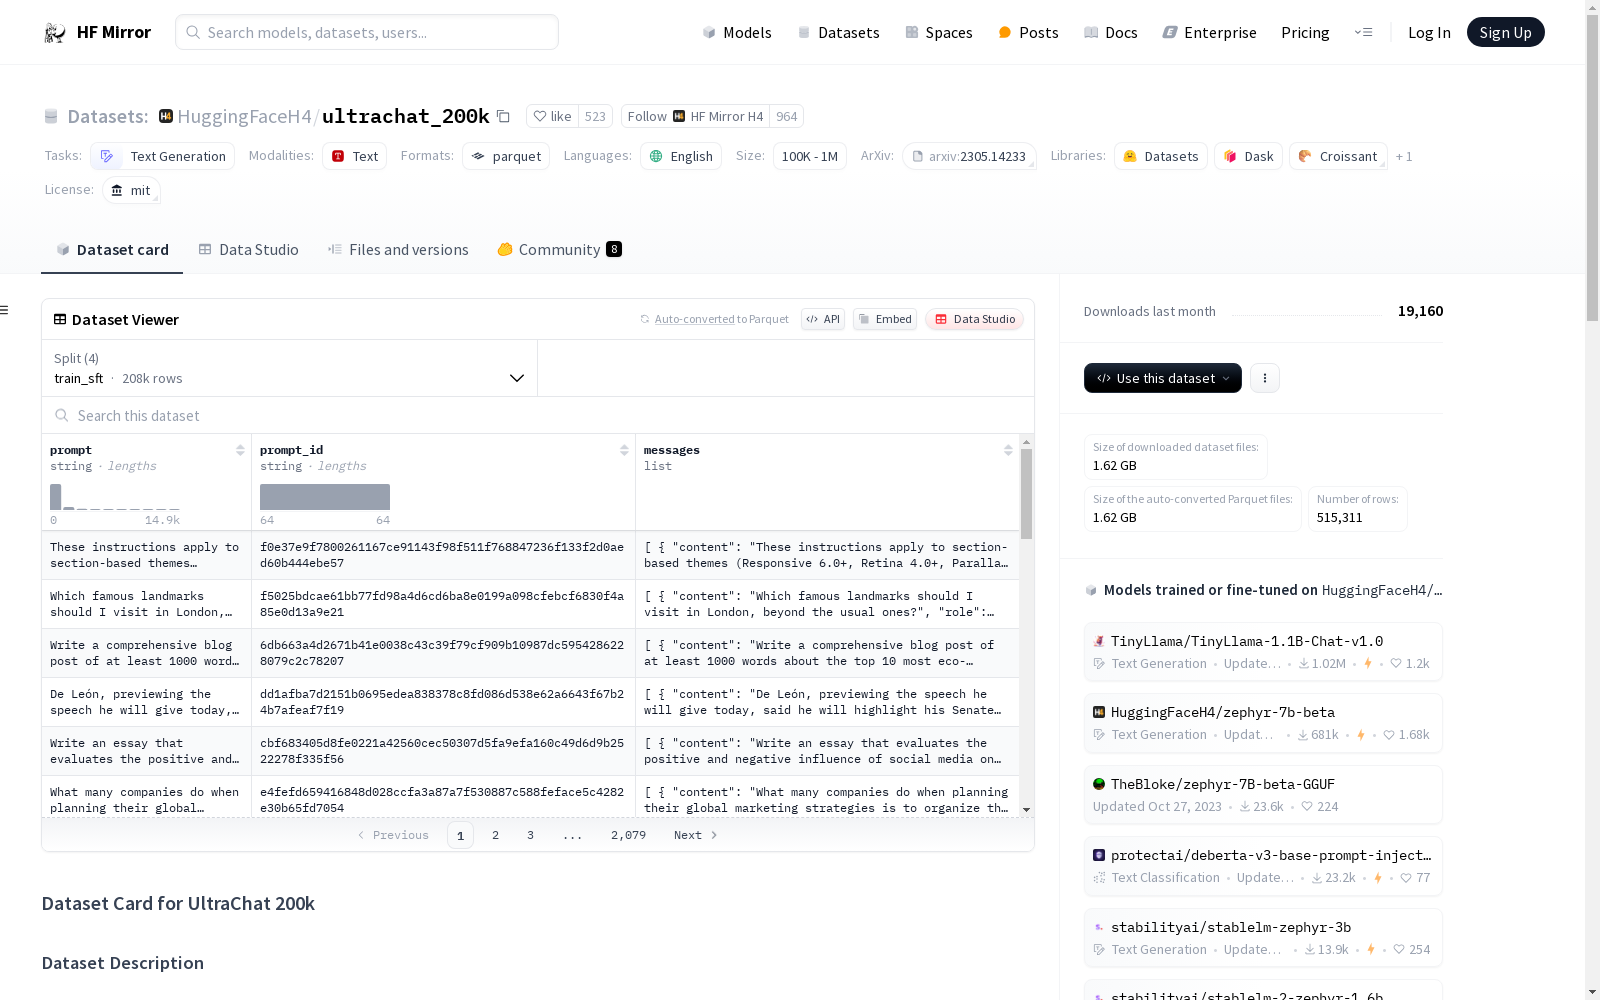Click the Log In link
This screenshot has width=1600, height=1000.
click(1429, 32)
